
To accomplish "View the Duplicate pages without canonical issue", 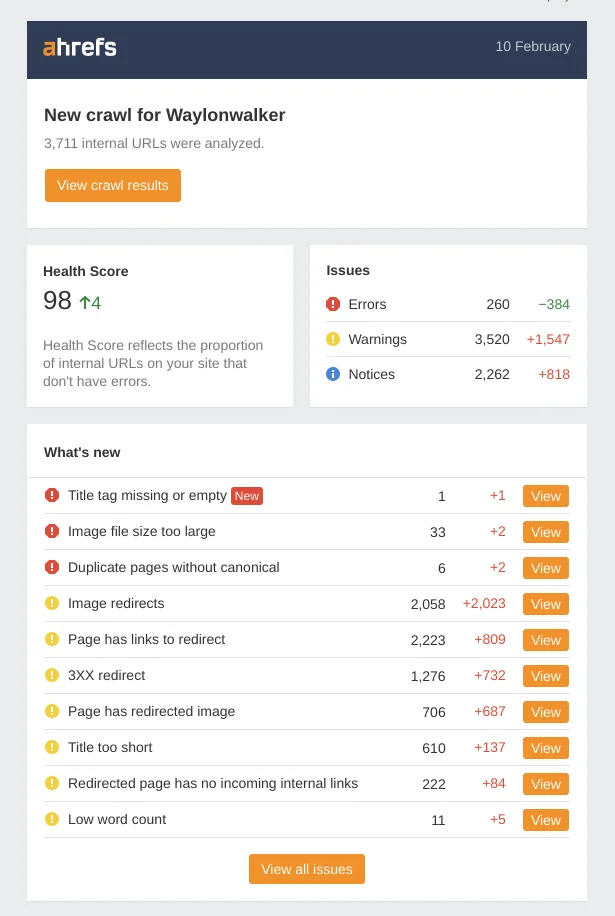I will click(545, 568).
